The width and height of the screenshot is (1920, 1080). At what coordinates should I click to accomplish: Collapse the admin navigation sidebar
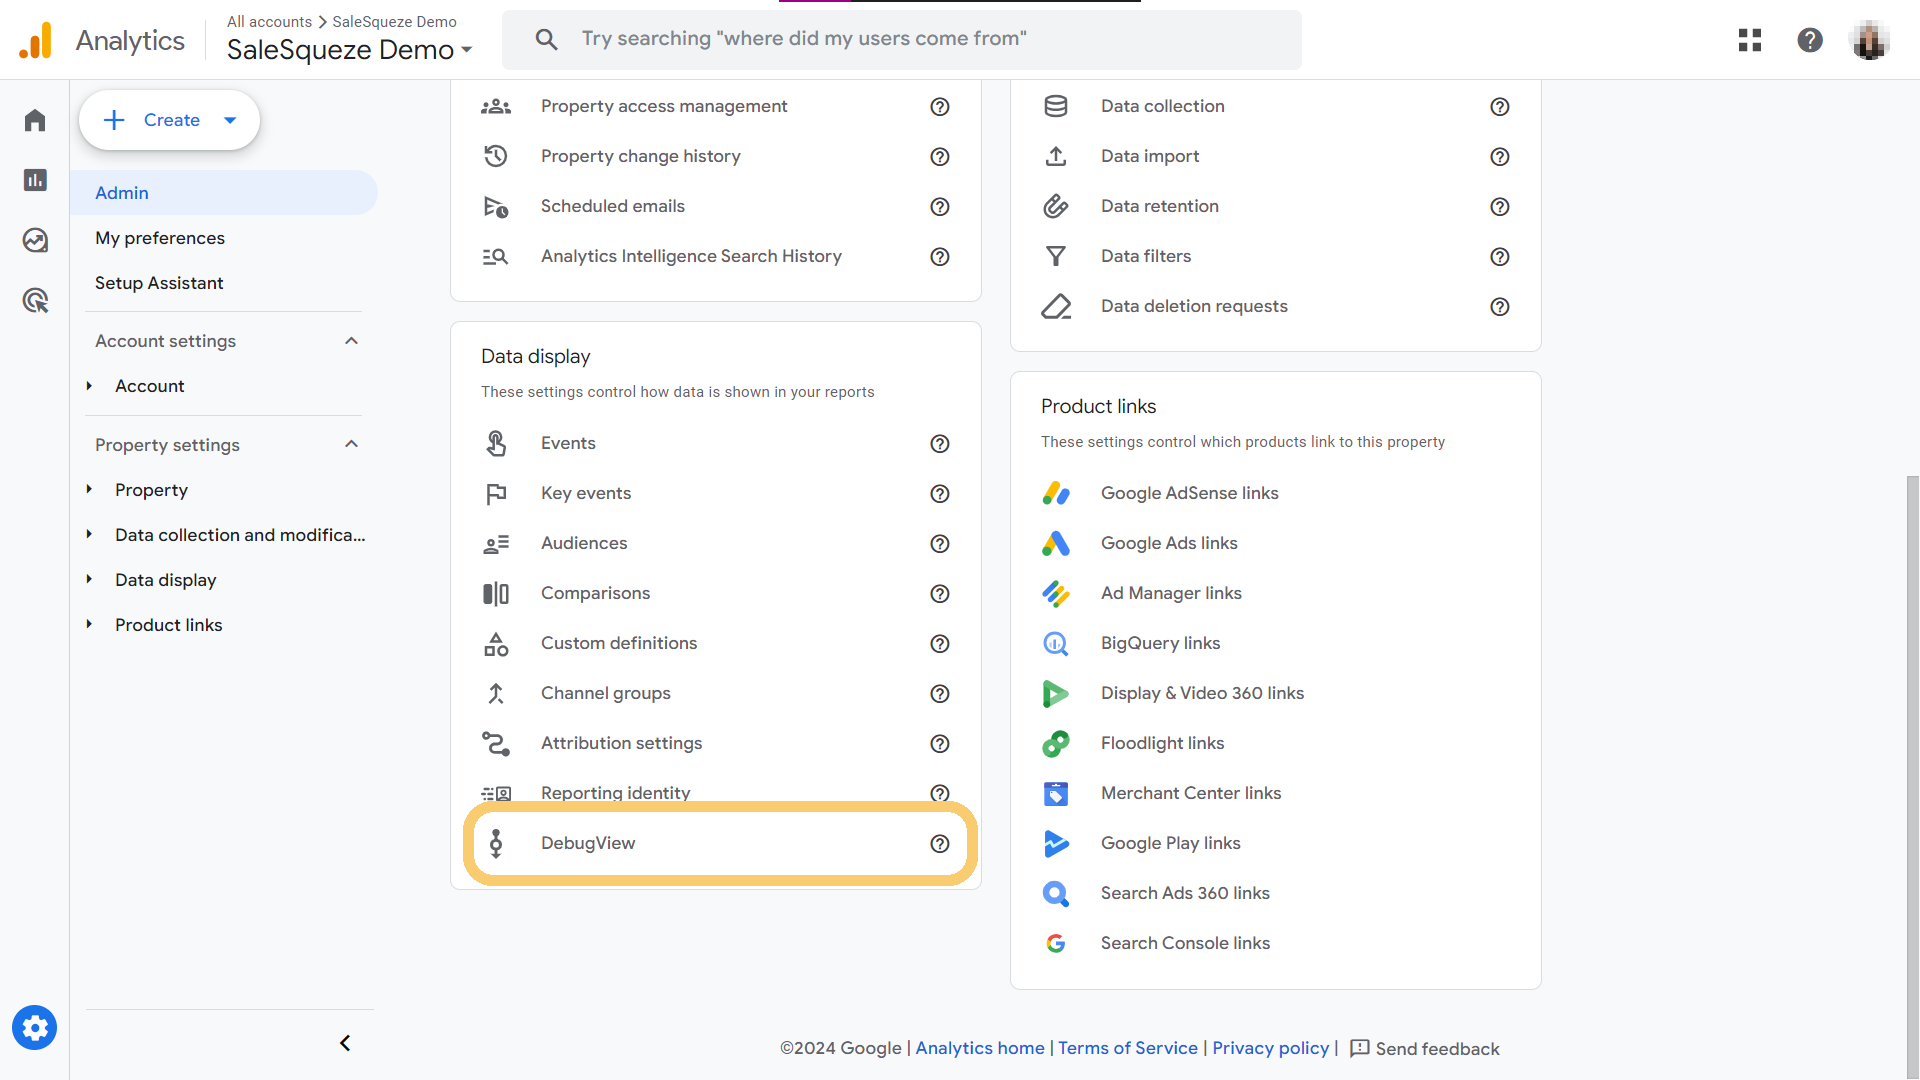pos(345,1043)
